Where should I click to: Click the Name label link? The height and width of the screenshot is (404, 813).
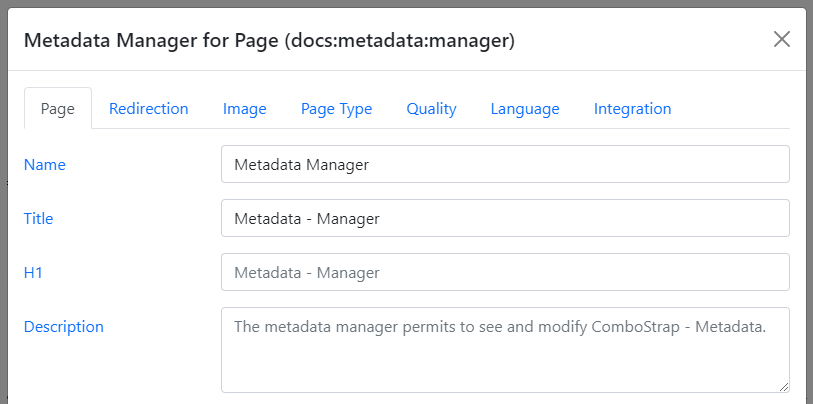(44, 165)
